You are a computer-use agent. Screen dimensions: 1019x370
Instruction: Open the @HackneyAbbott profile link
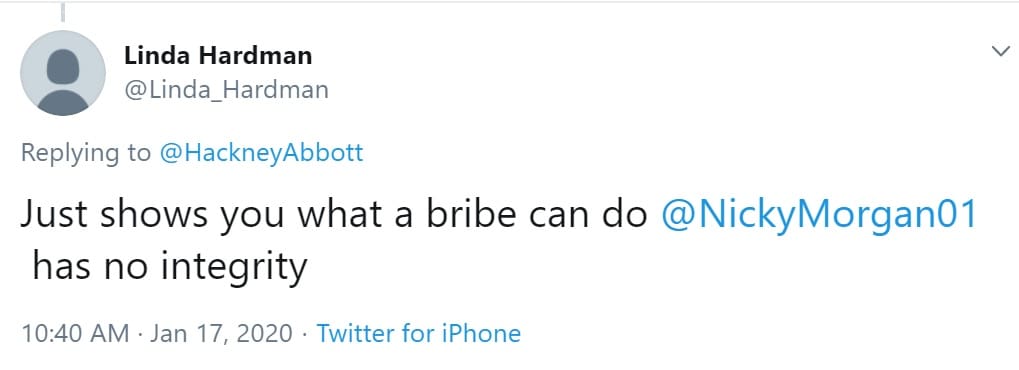[x=261, y=153]
